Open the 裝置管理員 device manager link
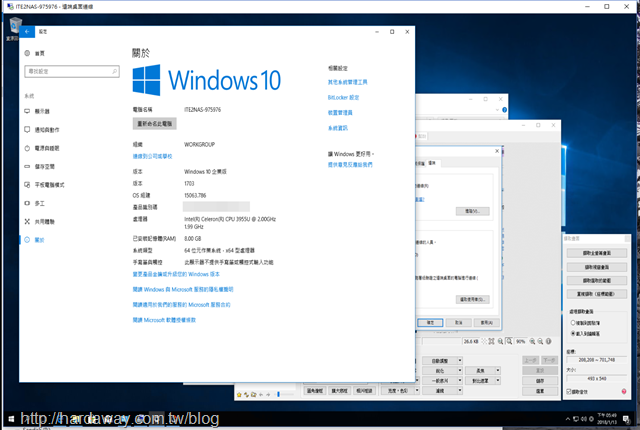 point(340,113)
